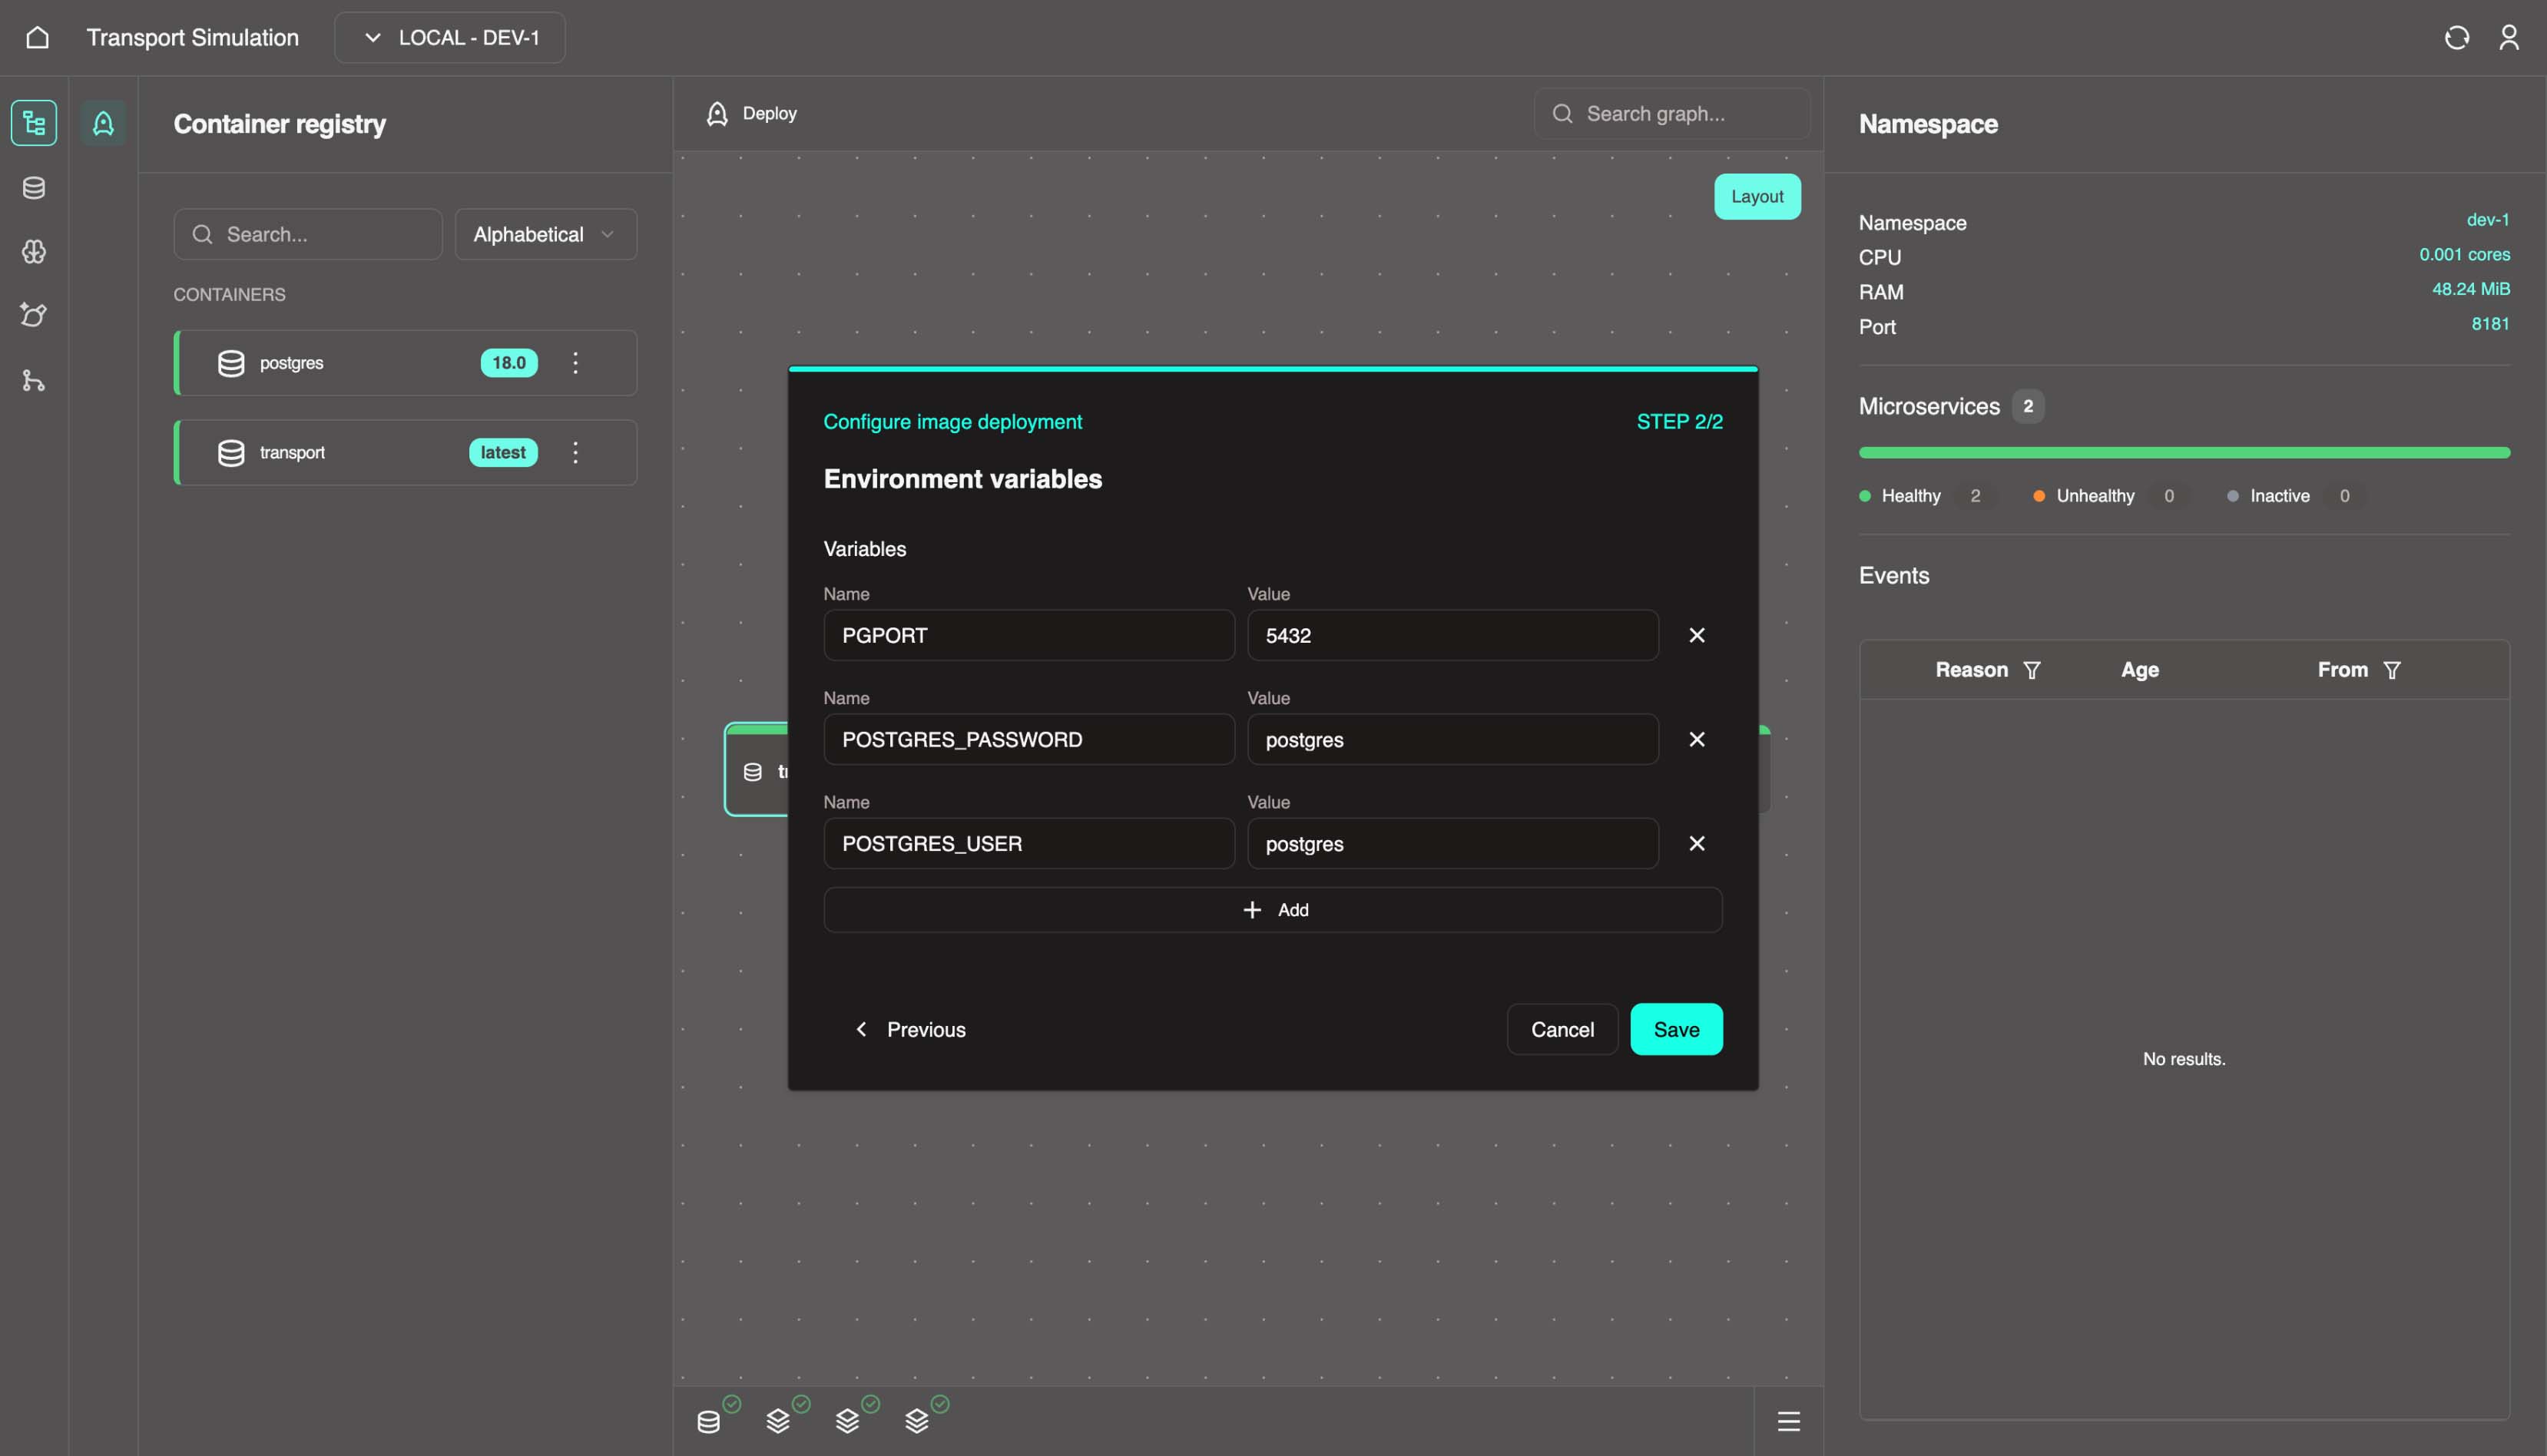Click the Age column header
Screen dimensions: 2547x1456
tap(2140, 670)
